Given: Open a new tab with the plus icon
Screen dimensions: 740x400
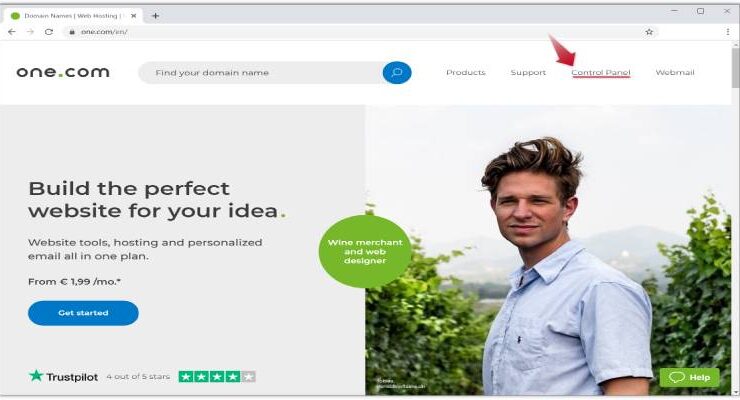Looking at the screenshot, I should [x=155, y=16].
